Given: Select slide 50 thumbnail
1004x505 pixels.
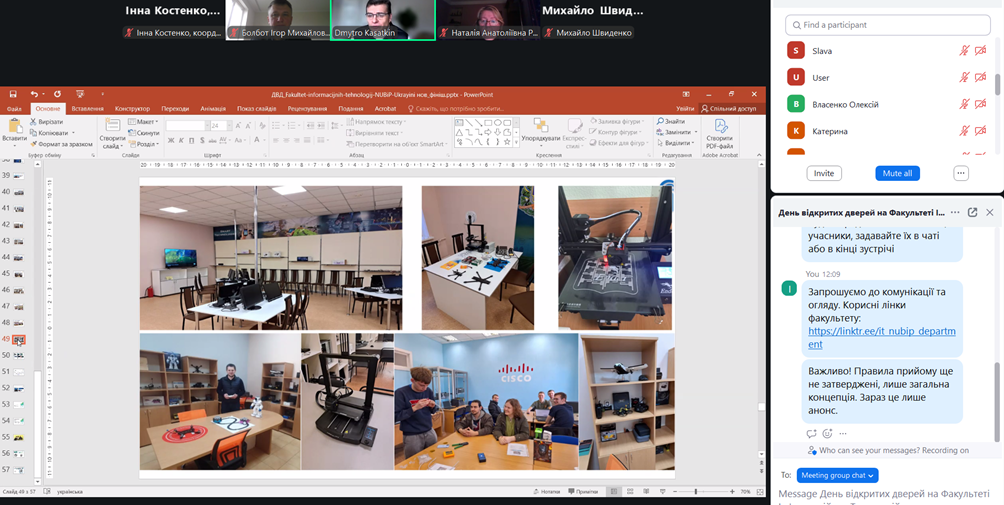Looking at the screenshot, I should click(x=19, y=355).
